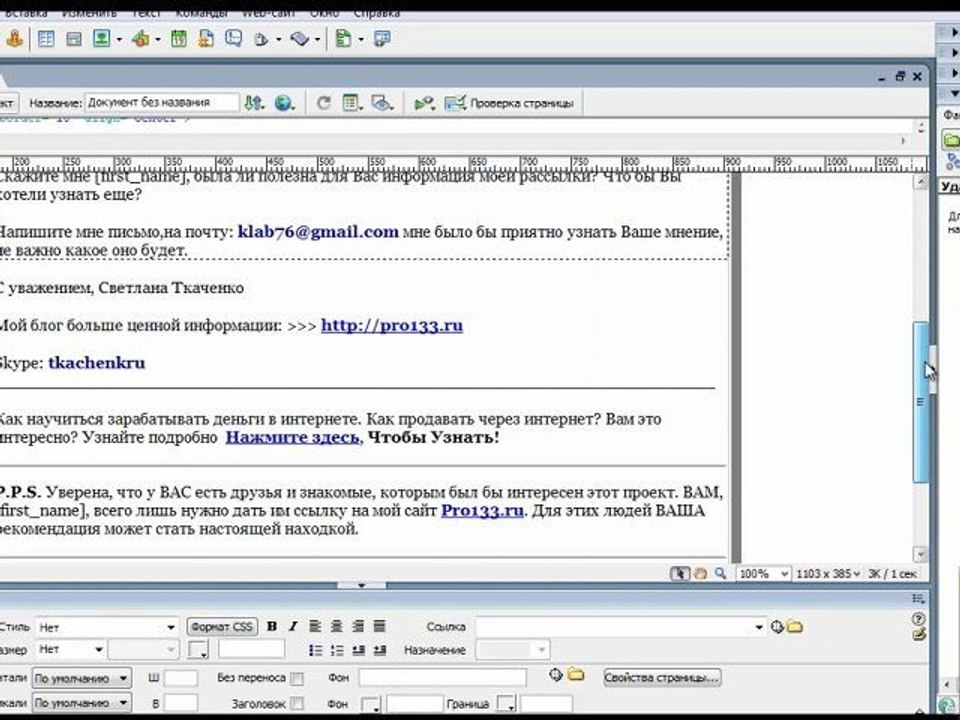Open the Стиль dropdown
Screen dimensions: 960x720
coord(107,627)
